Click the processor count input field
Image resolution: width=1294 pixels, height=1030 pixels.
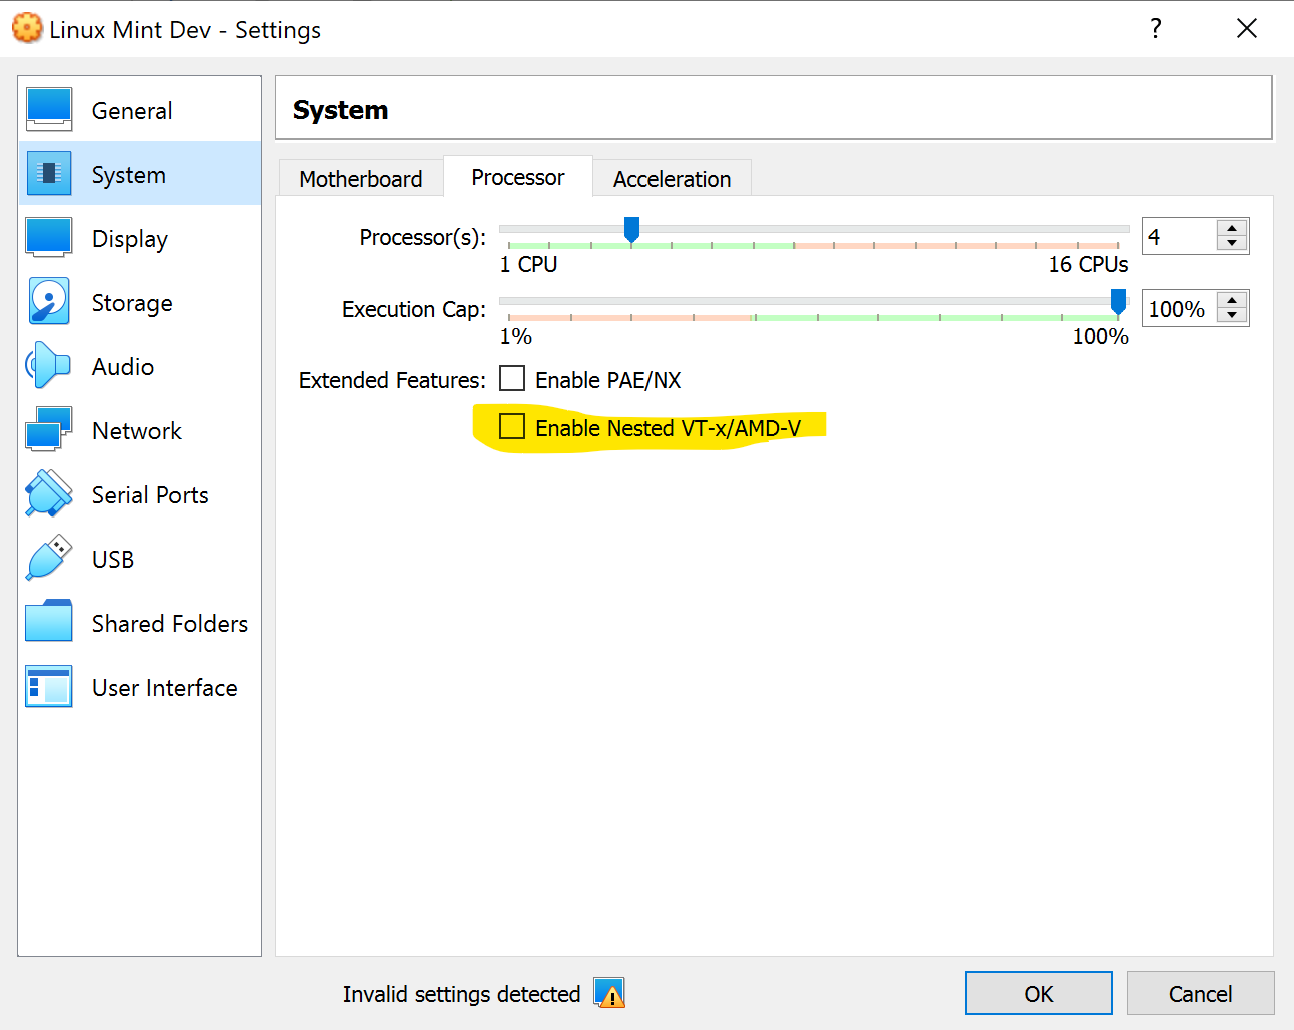coord(1180,237)
